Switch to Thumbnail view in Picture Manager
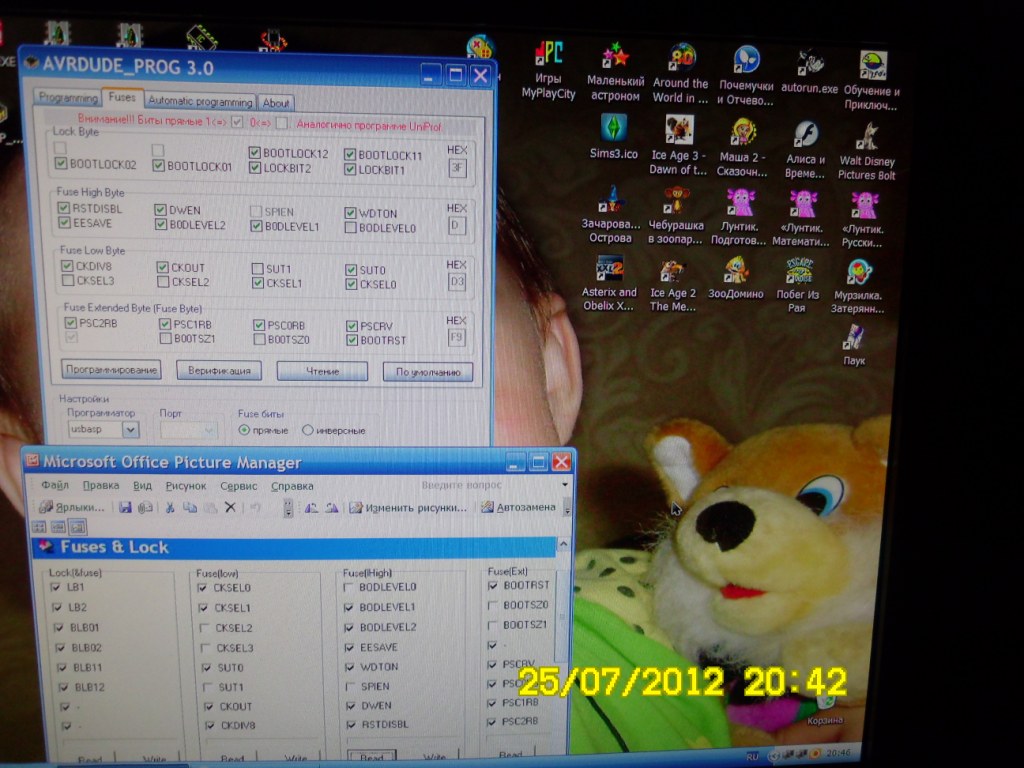Viewport: 1024px width, 768px height. (x=39, y=527)
